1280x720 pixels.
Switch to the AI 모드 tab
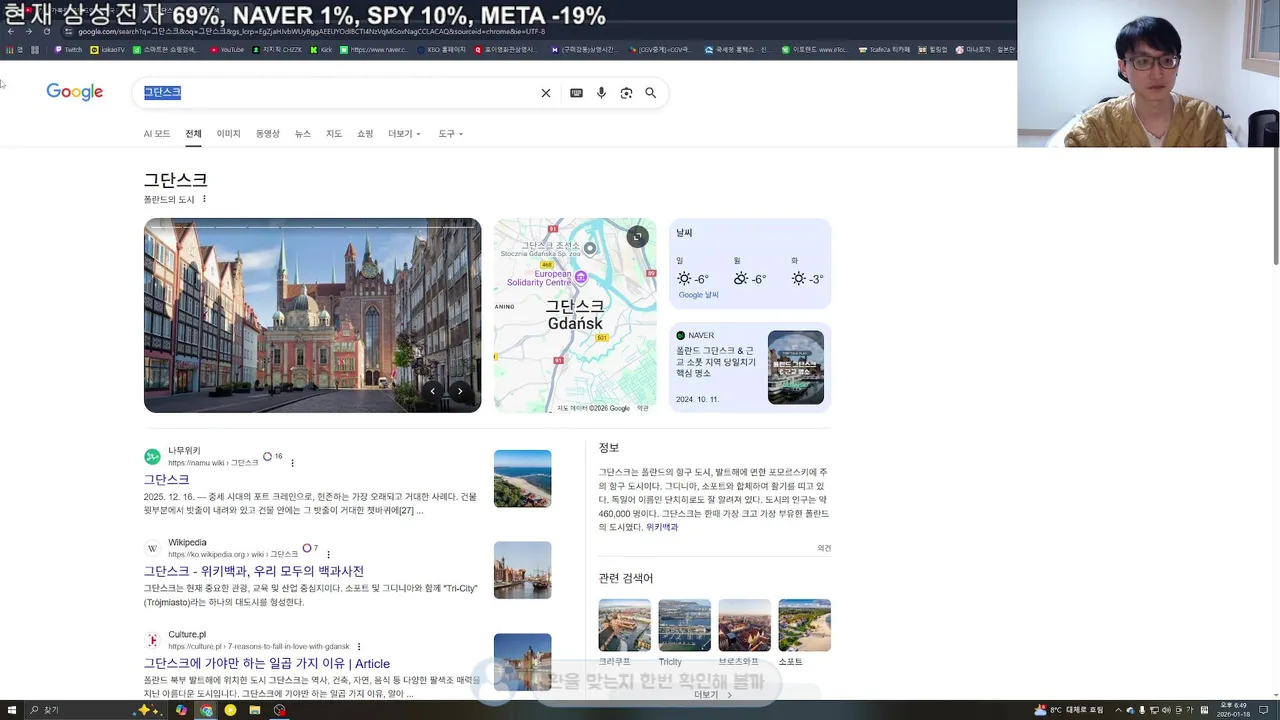tap(157, 134)
